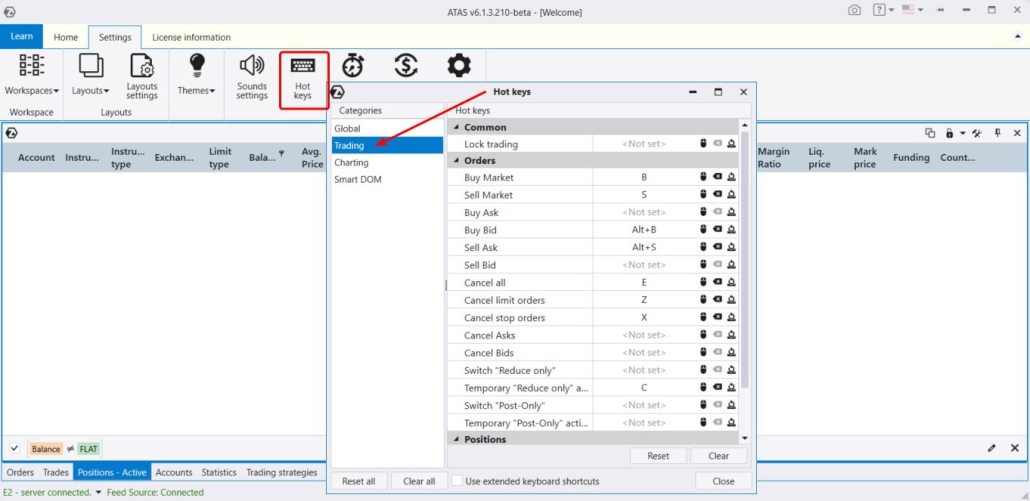The width and height of the screenshot is (1030, 501).
Task: Switch to the Home ribbon tab
Action: click(66, 37)
